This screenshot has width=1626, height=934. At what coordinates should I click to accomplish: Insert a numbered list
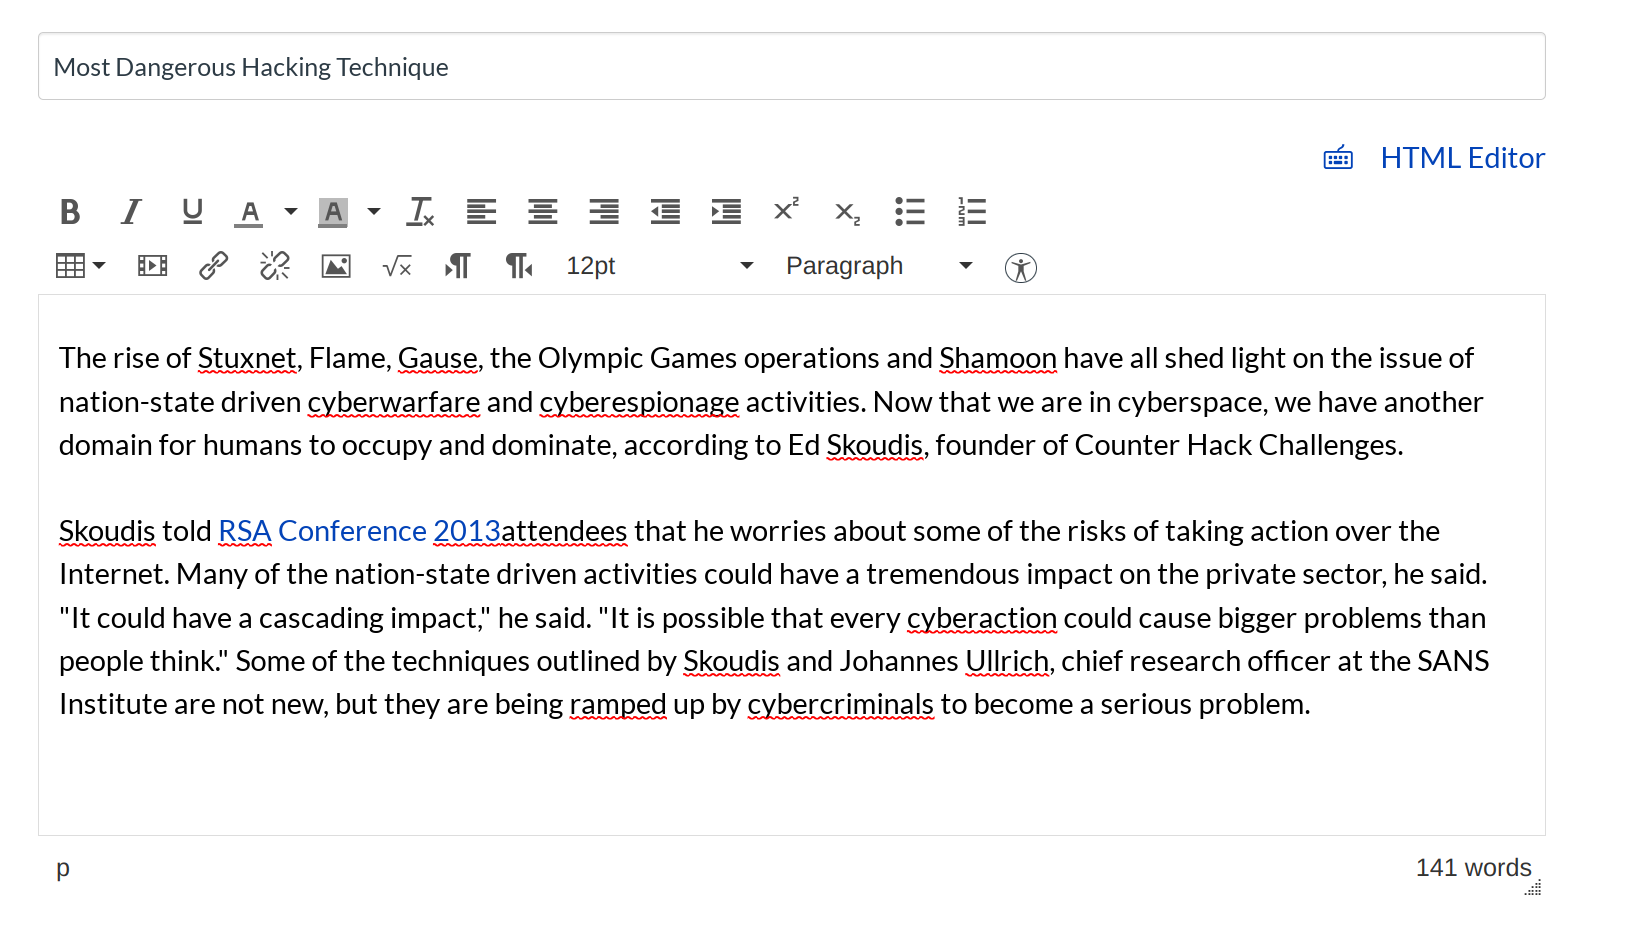point(971,212)
